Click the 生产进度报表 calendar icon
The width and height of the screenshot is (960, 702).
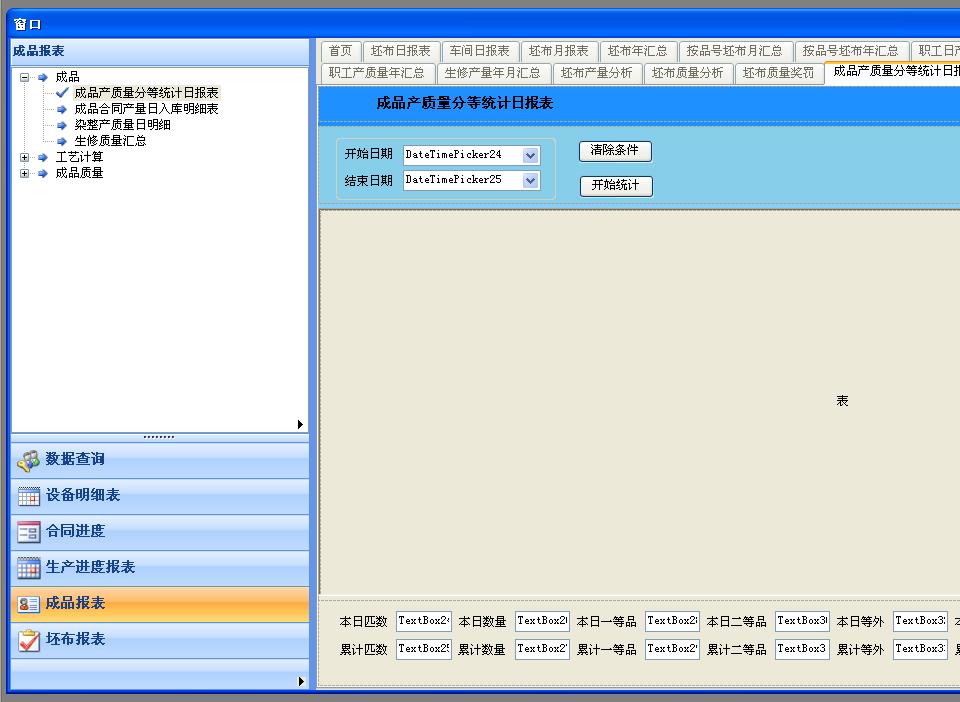point(29,568)
